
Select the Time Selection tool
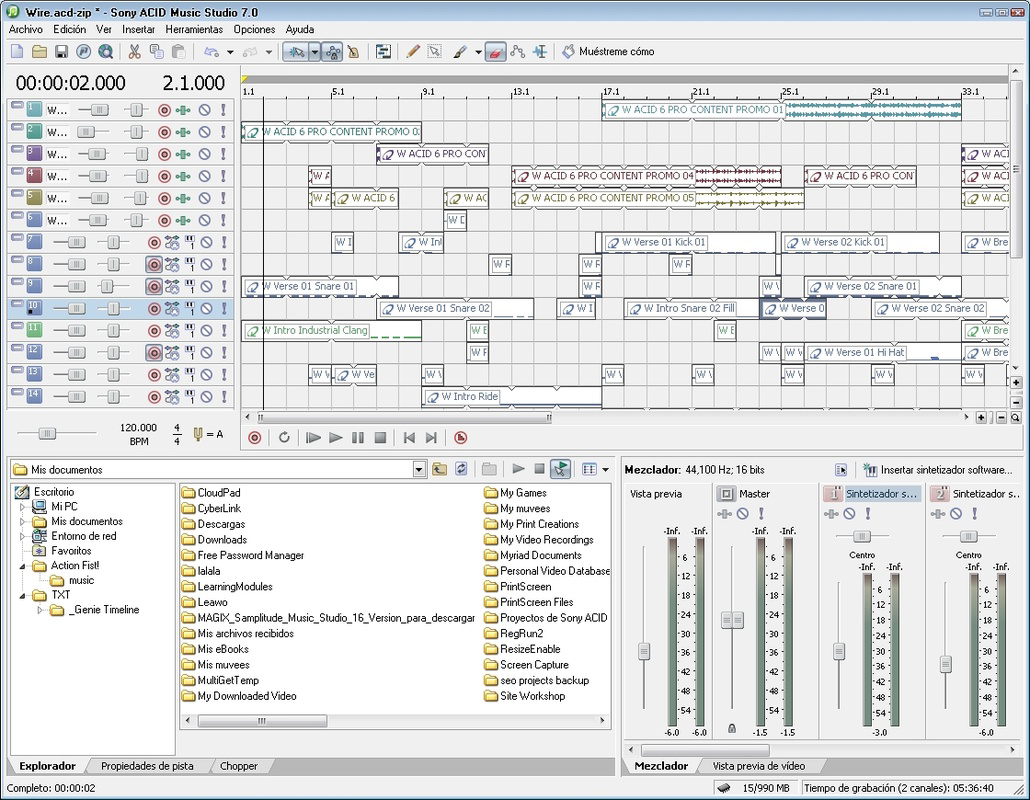pos(540,51)
